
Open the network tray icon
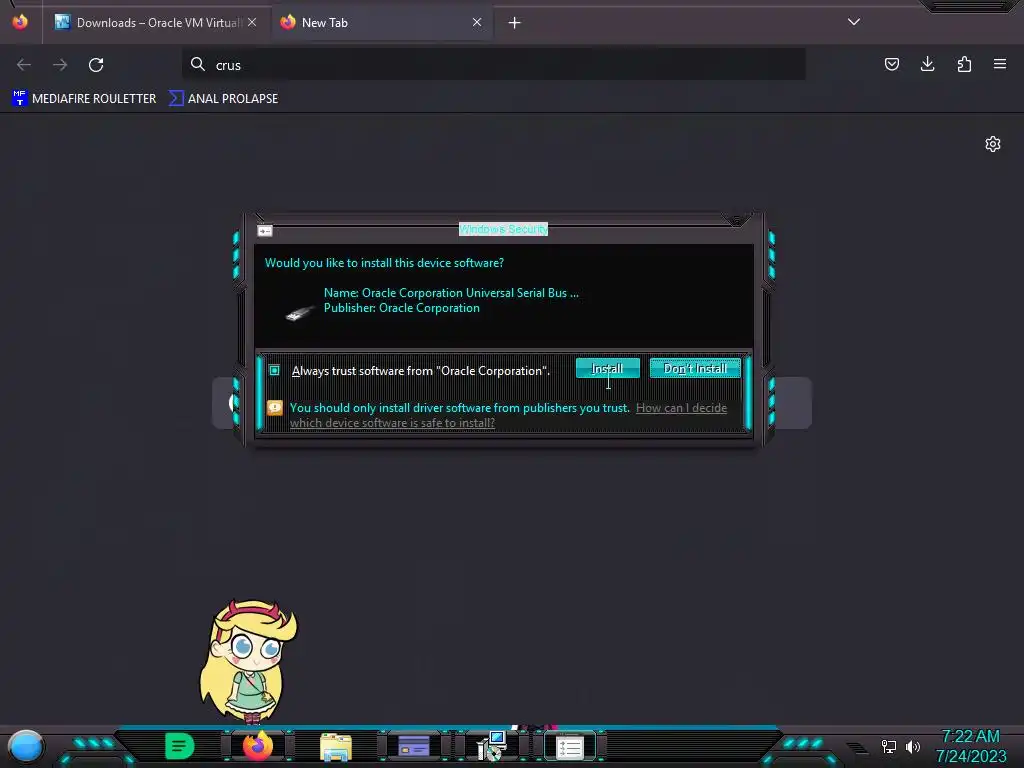click(x=889, y=746)
